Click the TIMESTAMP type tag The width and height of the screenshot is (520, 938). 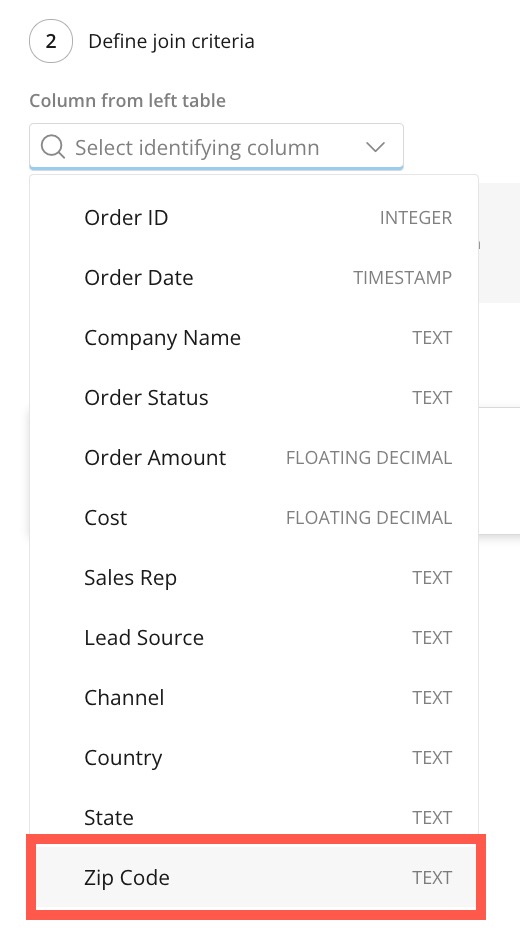(402, 278)
